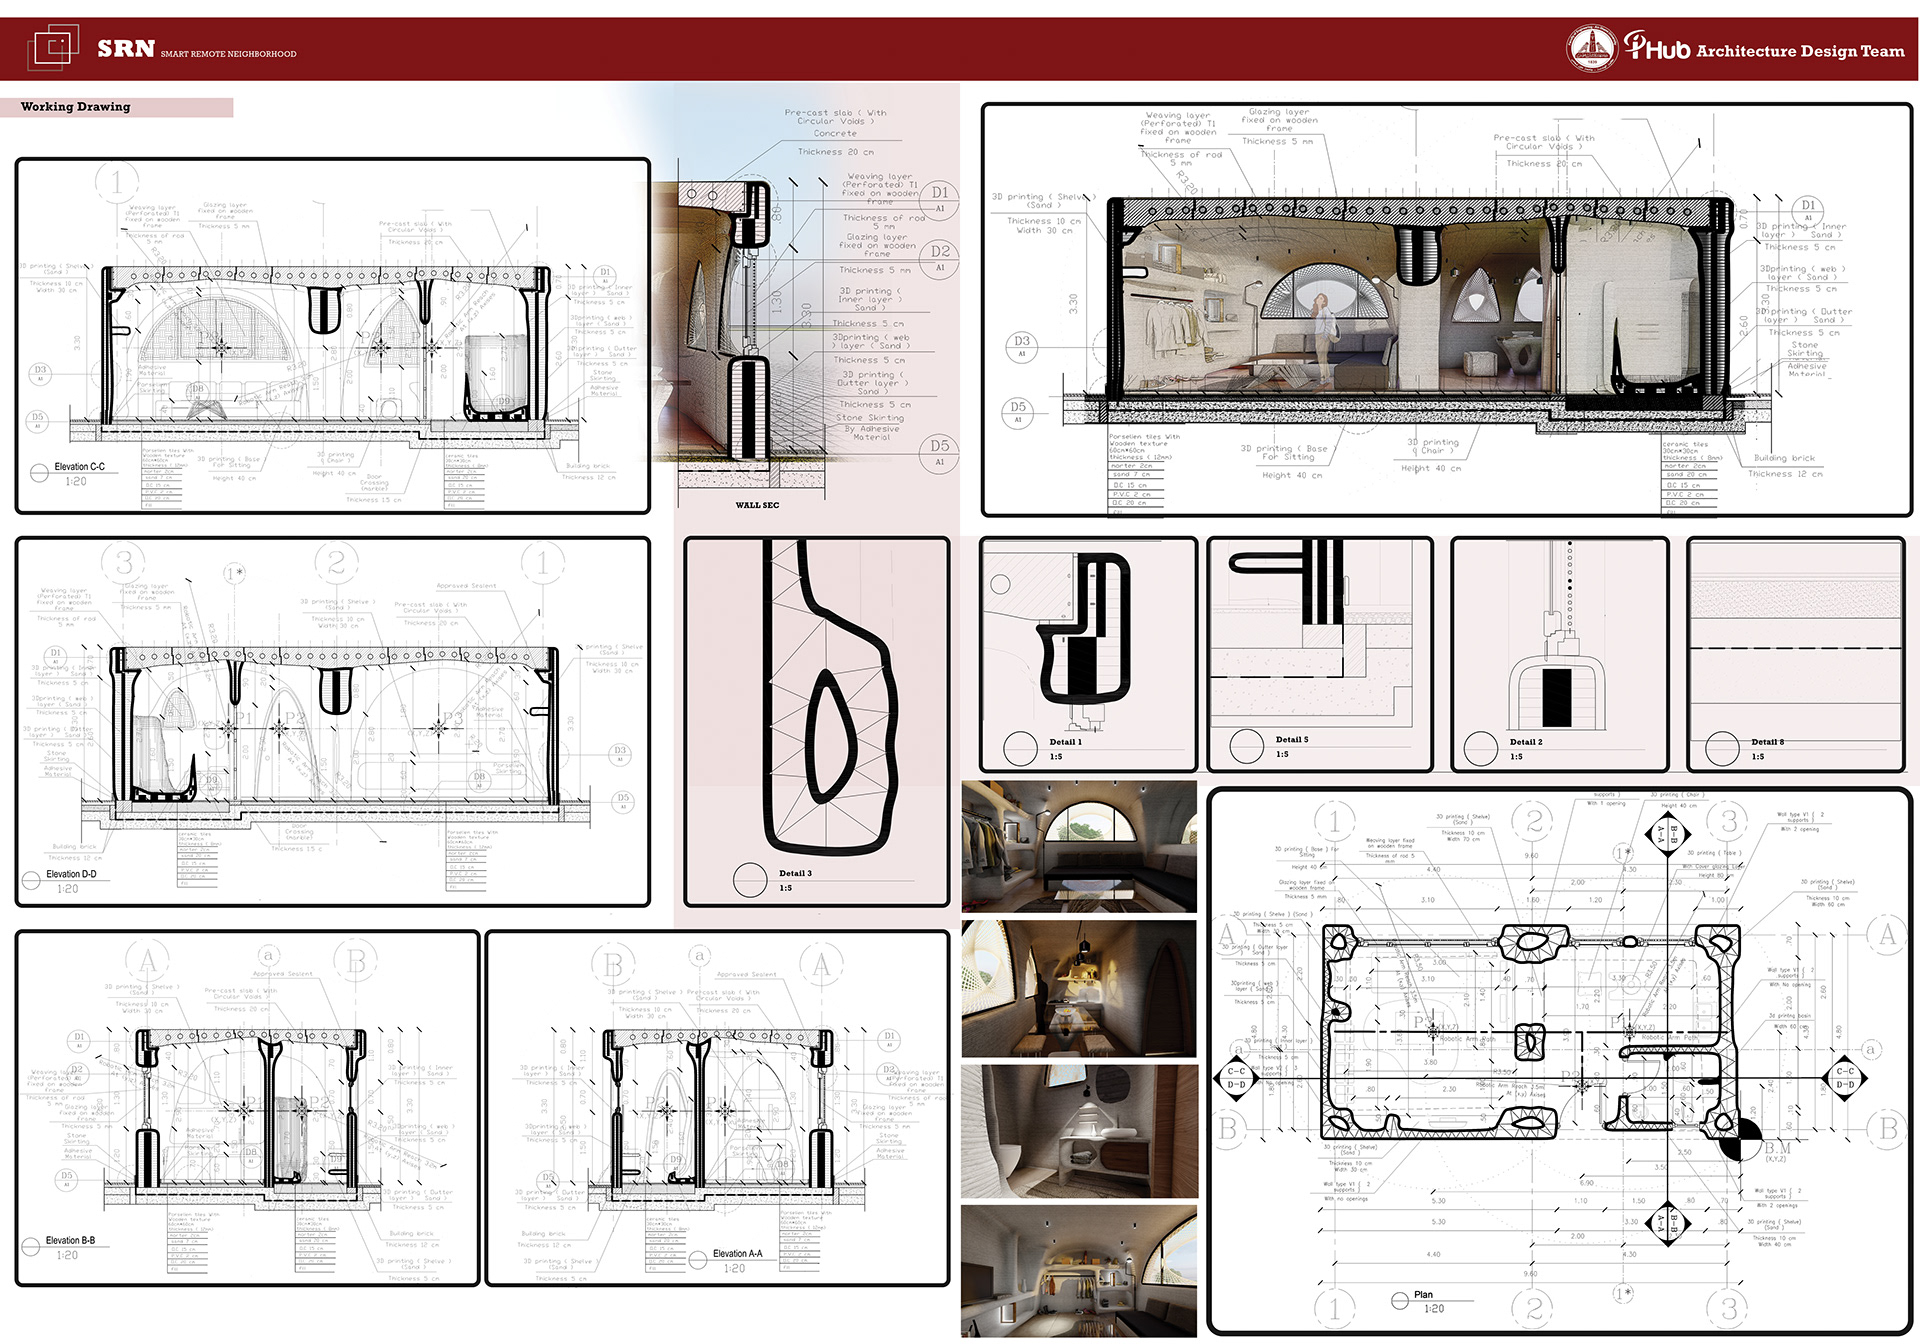Image resolution: width=1920 pixels, height=1344 pixels.
Task: Open the wardrobe closet interior render
Action: pyautogui.click(x=1079, y=1271)
